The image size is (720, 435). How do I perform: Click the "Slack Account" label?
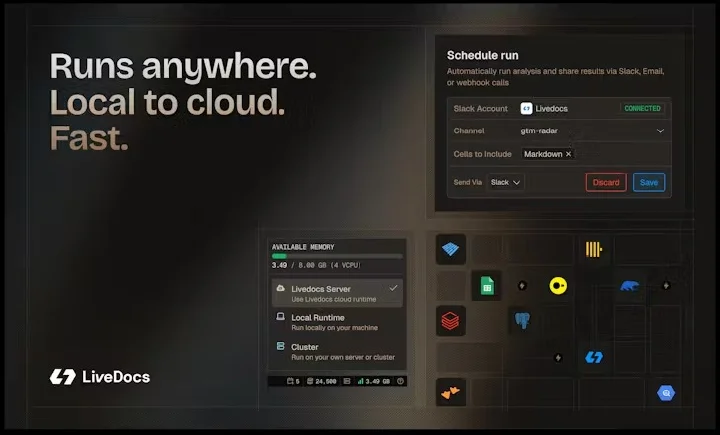click(x=480, y=108)
